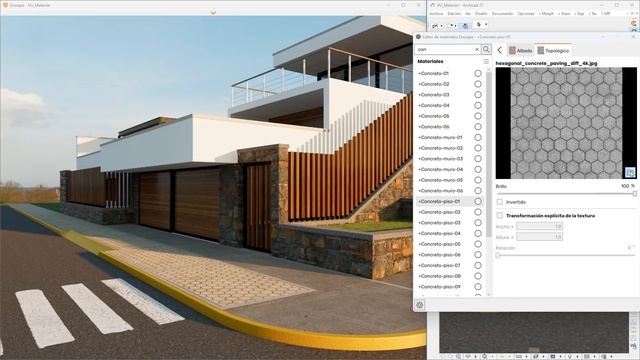Select the +Concreto-05 material name
This screenshot has width=640, height=360.
(433, 116)
